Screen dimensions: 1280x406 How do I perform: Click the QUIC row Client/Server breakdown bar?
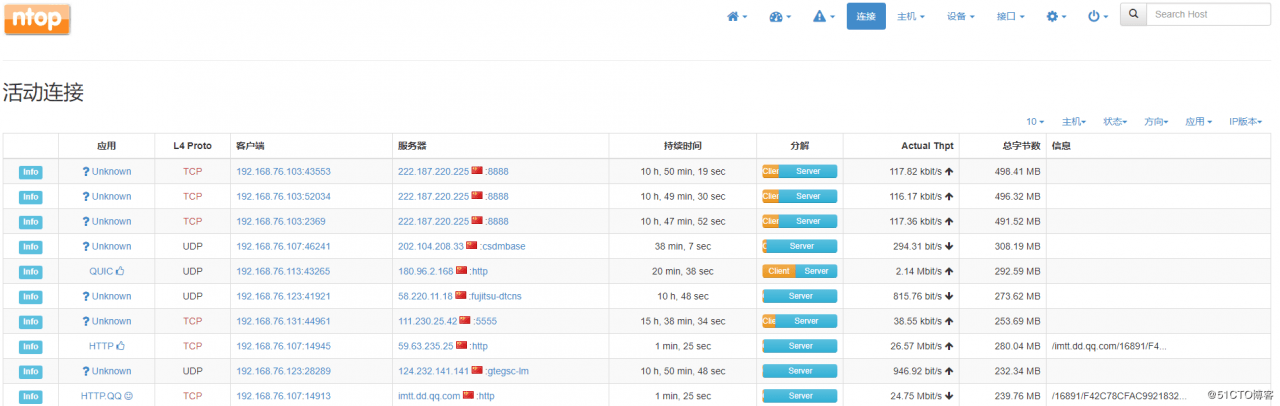(799, 271)
